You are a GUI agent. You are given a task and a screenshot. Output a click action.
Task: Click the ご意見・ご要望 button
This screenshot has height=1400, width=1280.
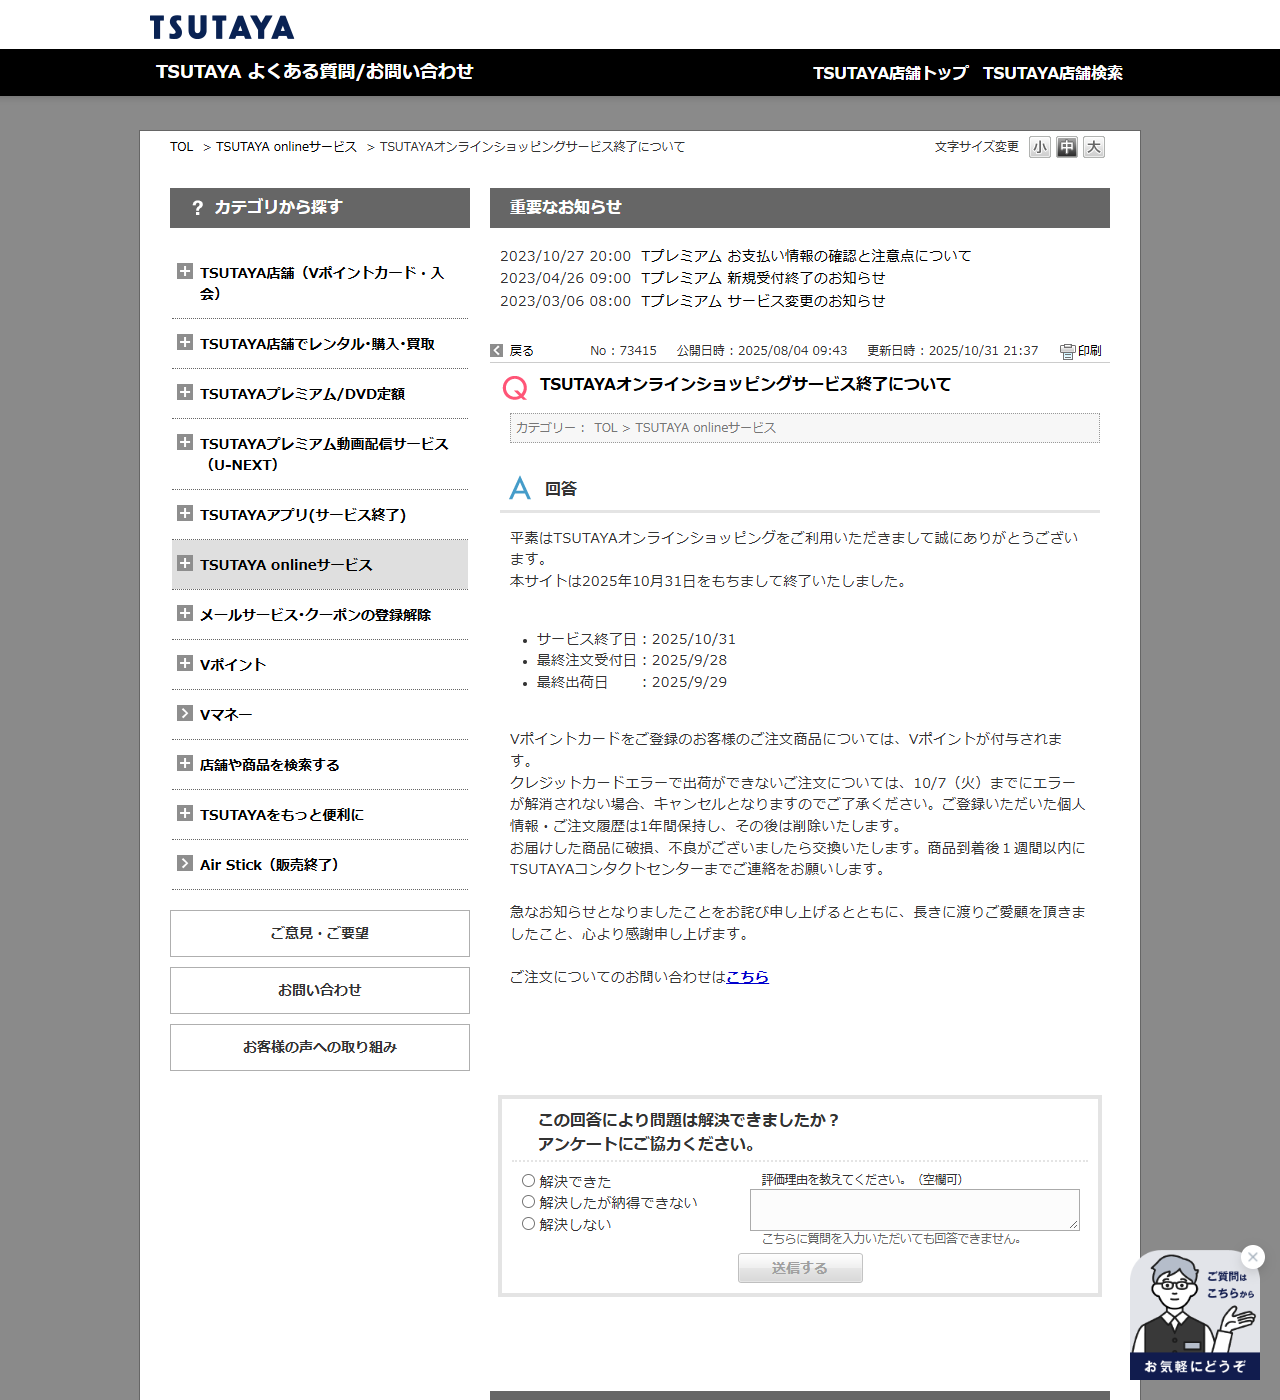click(320, 933)
